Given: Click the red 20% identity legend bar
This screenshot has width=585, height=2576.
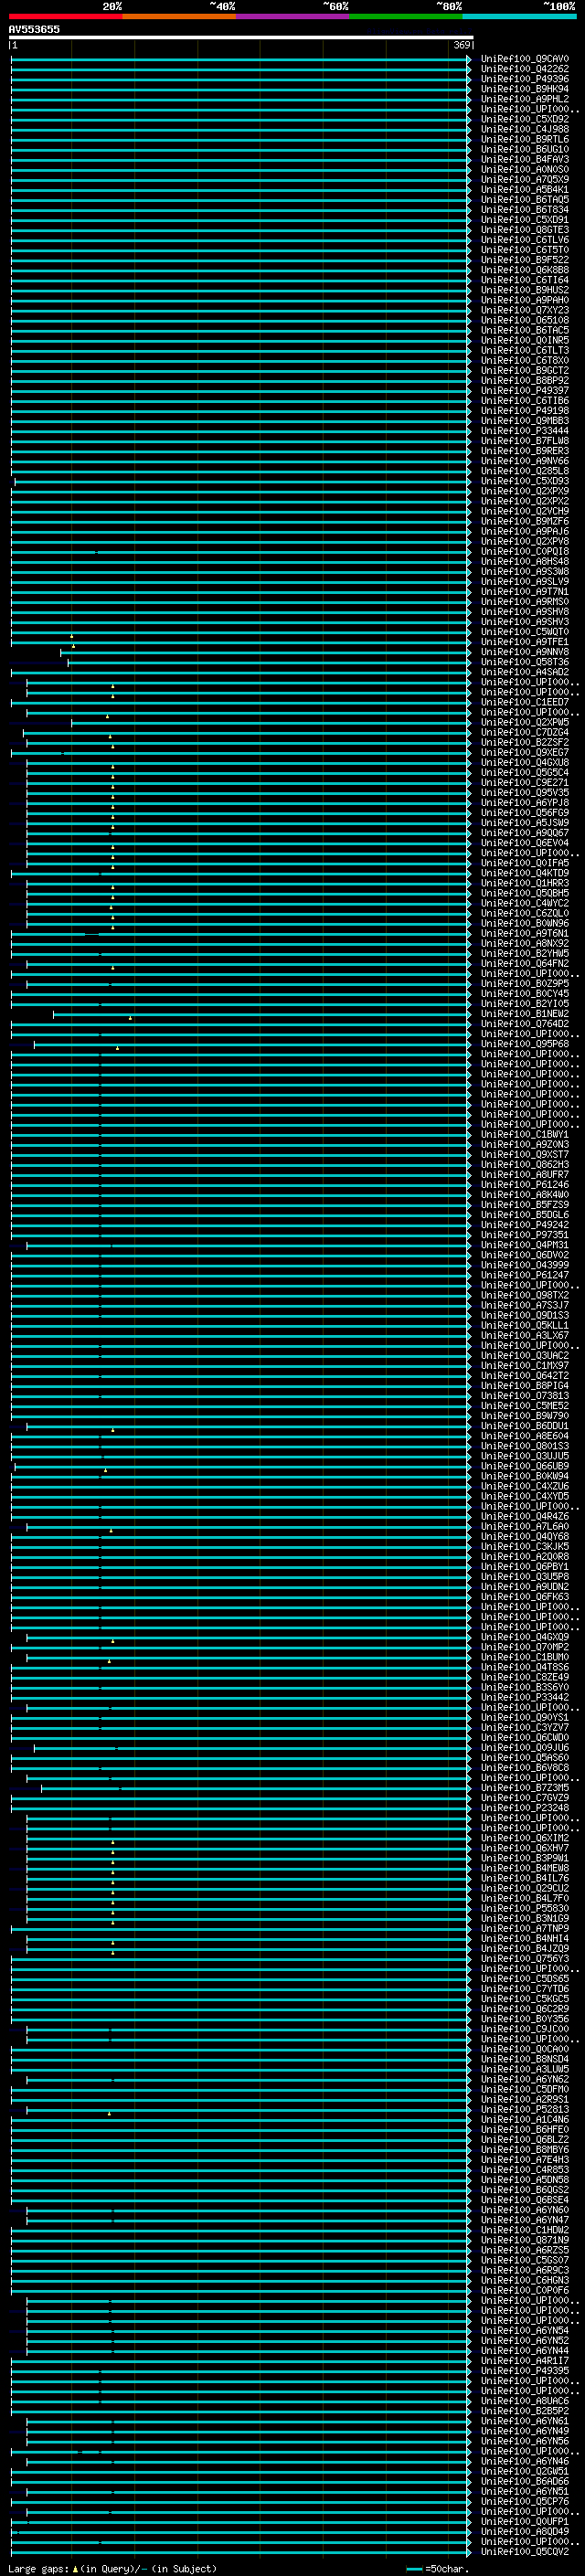Looking at the screenshot, I should click(x=66, y=16).
